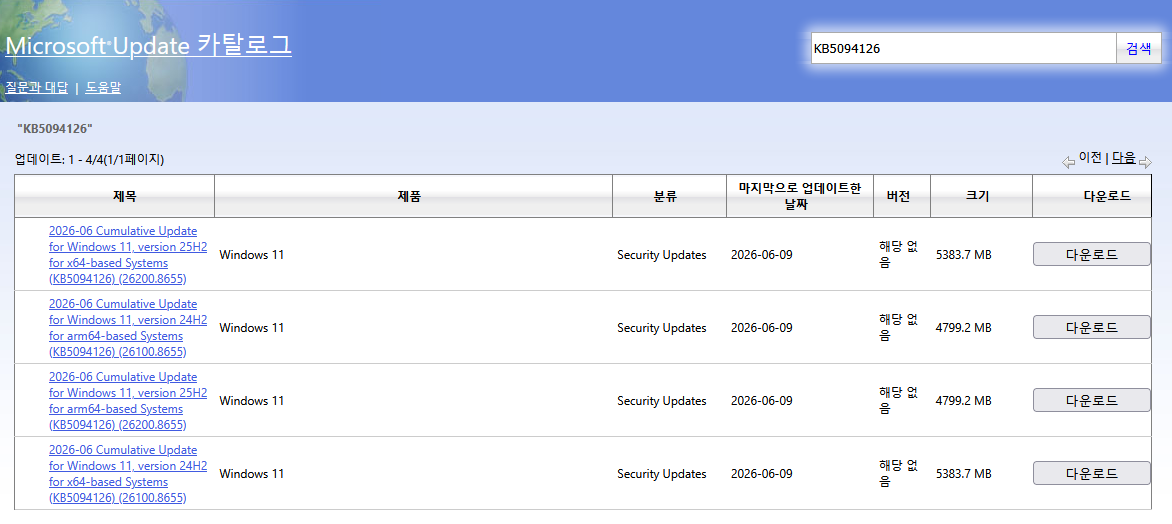Image resolution: width=1172 pixels, height=524 pixels.
Task: Sort by 마지막으로 업데이트한 날짜 column header
Action: click(800, 196)
